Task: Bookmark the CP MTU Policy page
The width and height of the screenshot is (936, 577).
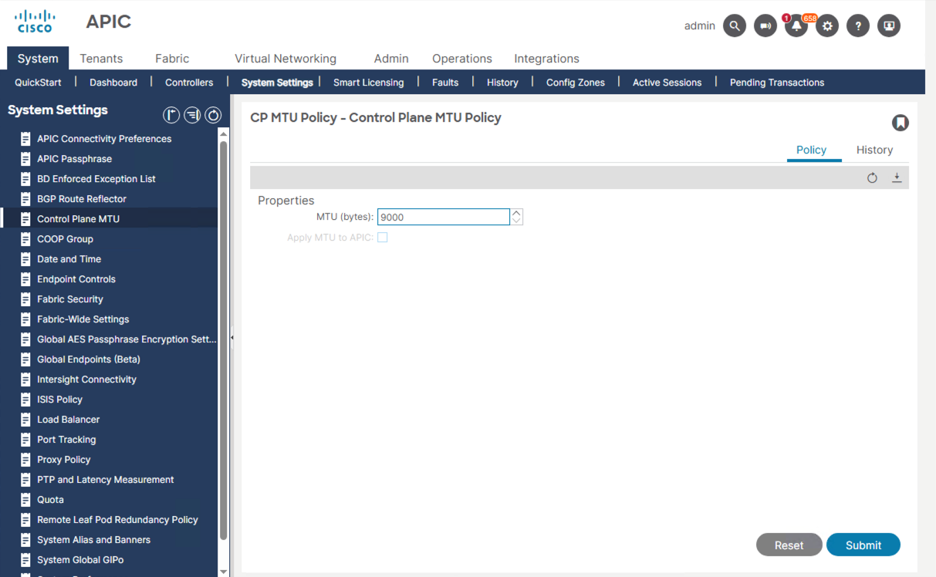Action: [900, 122]
